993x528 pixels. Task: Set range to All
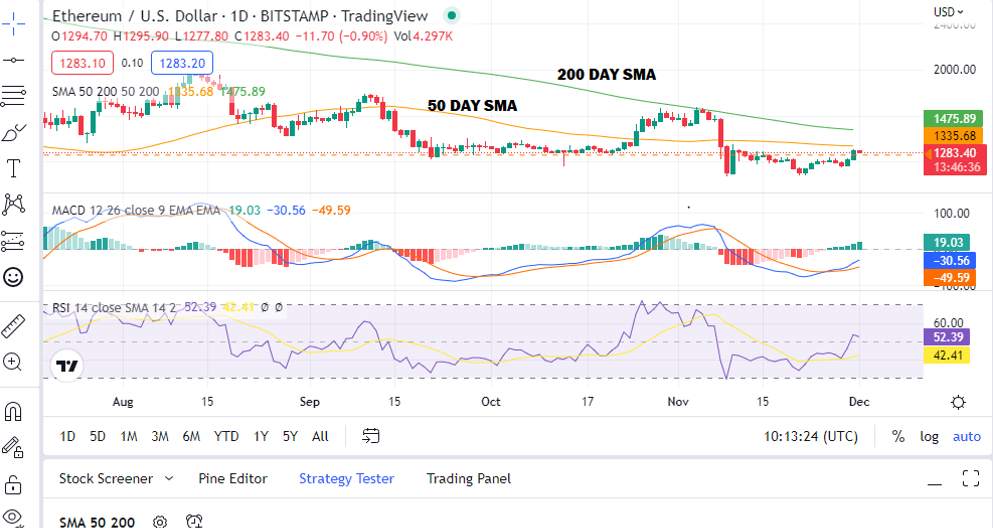(320, 436)
